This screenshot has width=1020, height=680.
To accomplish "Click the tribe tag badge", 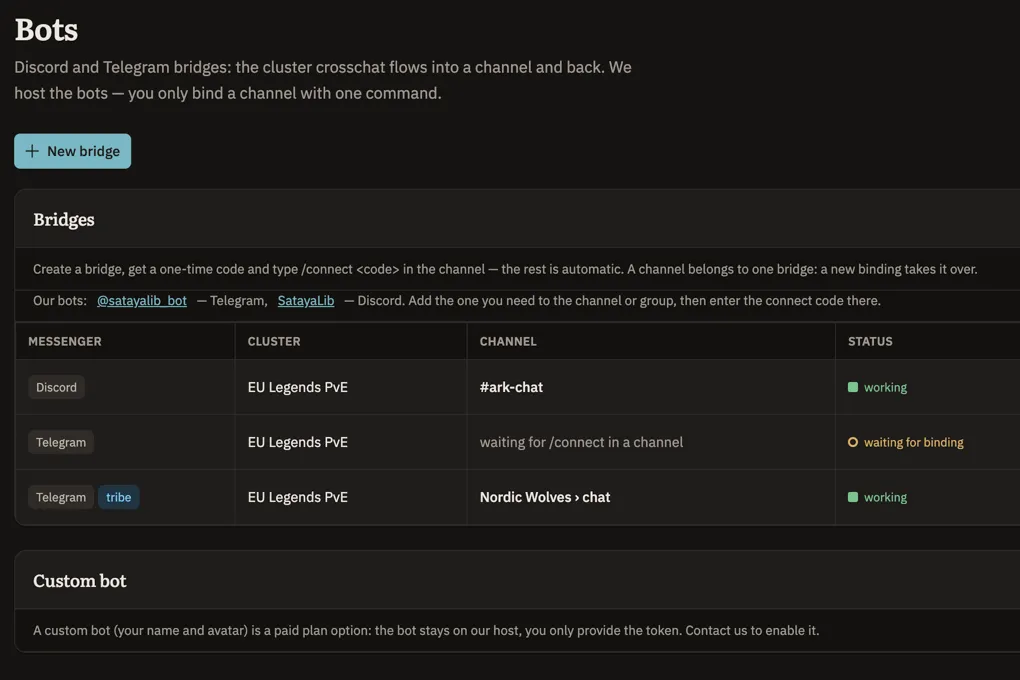I will tap(118, 497).
